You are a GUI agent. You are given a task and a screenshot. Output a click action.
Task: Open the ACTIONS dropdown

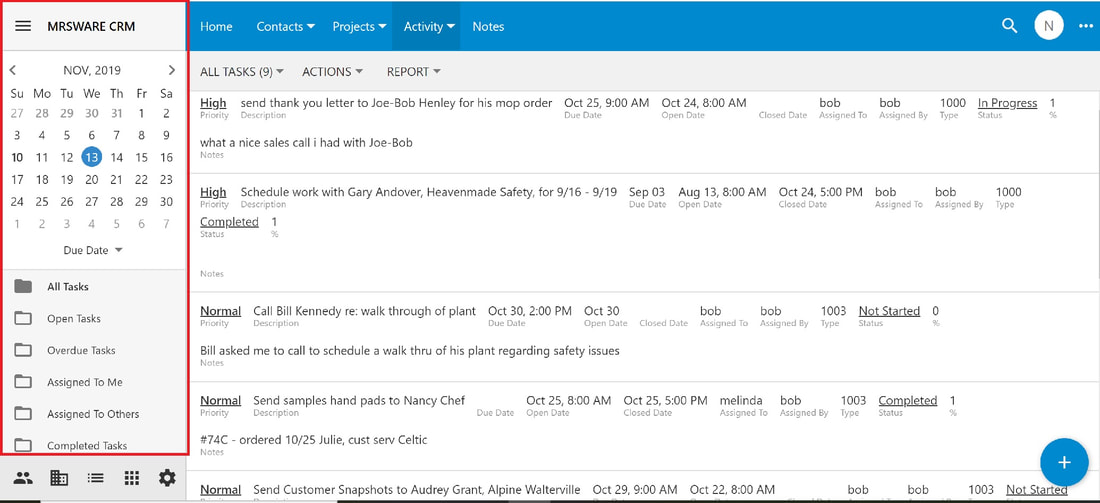(x=333, y=72)
